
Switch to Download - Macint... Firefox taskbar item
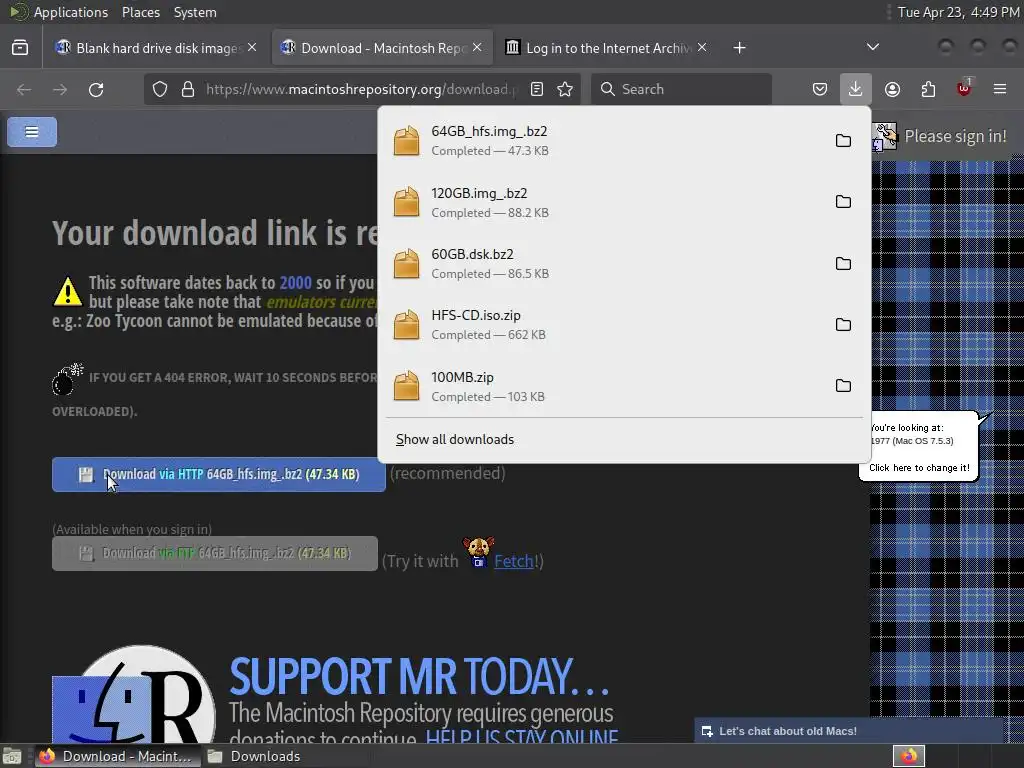pos(116,756)
